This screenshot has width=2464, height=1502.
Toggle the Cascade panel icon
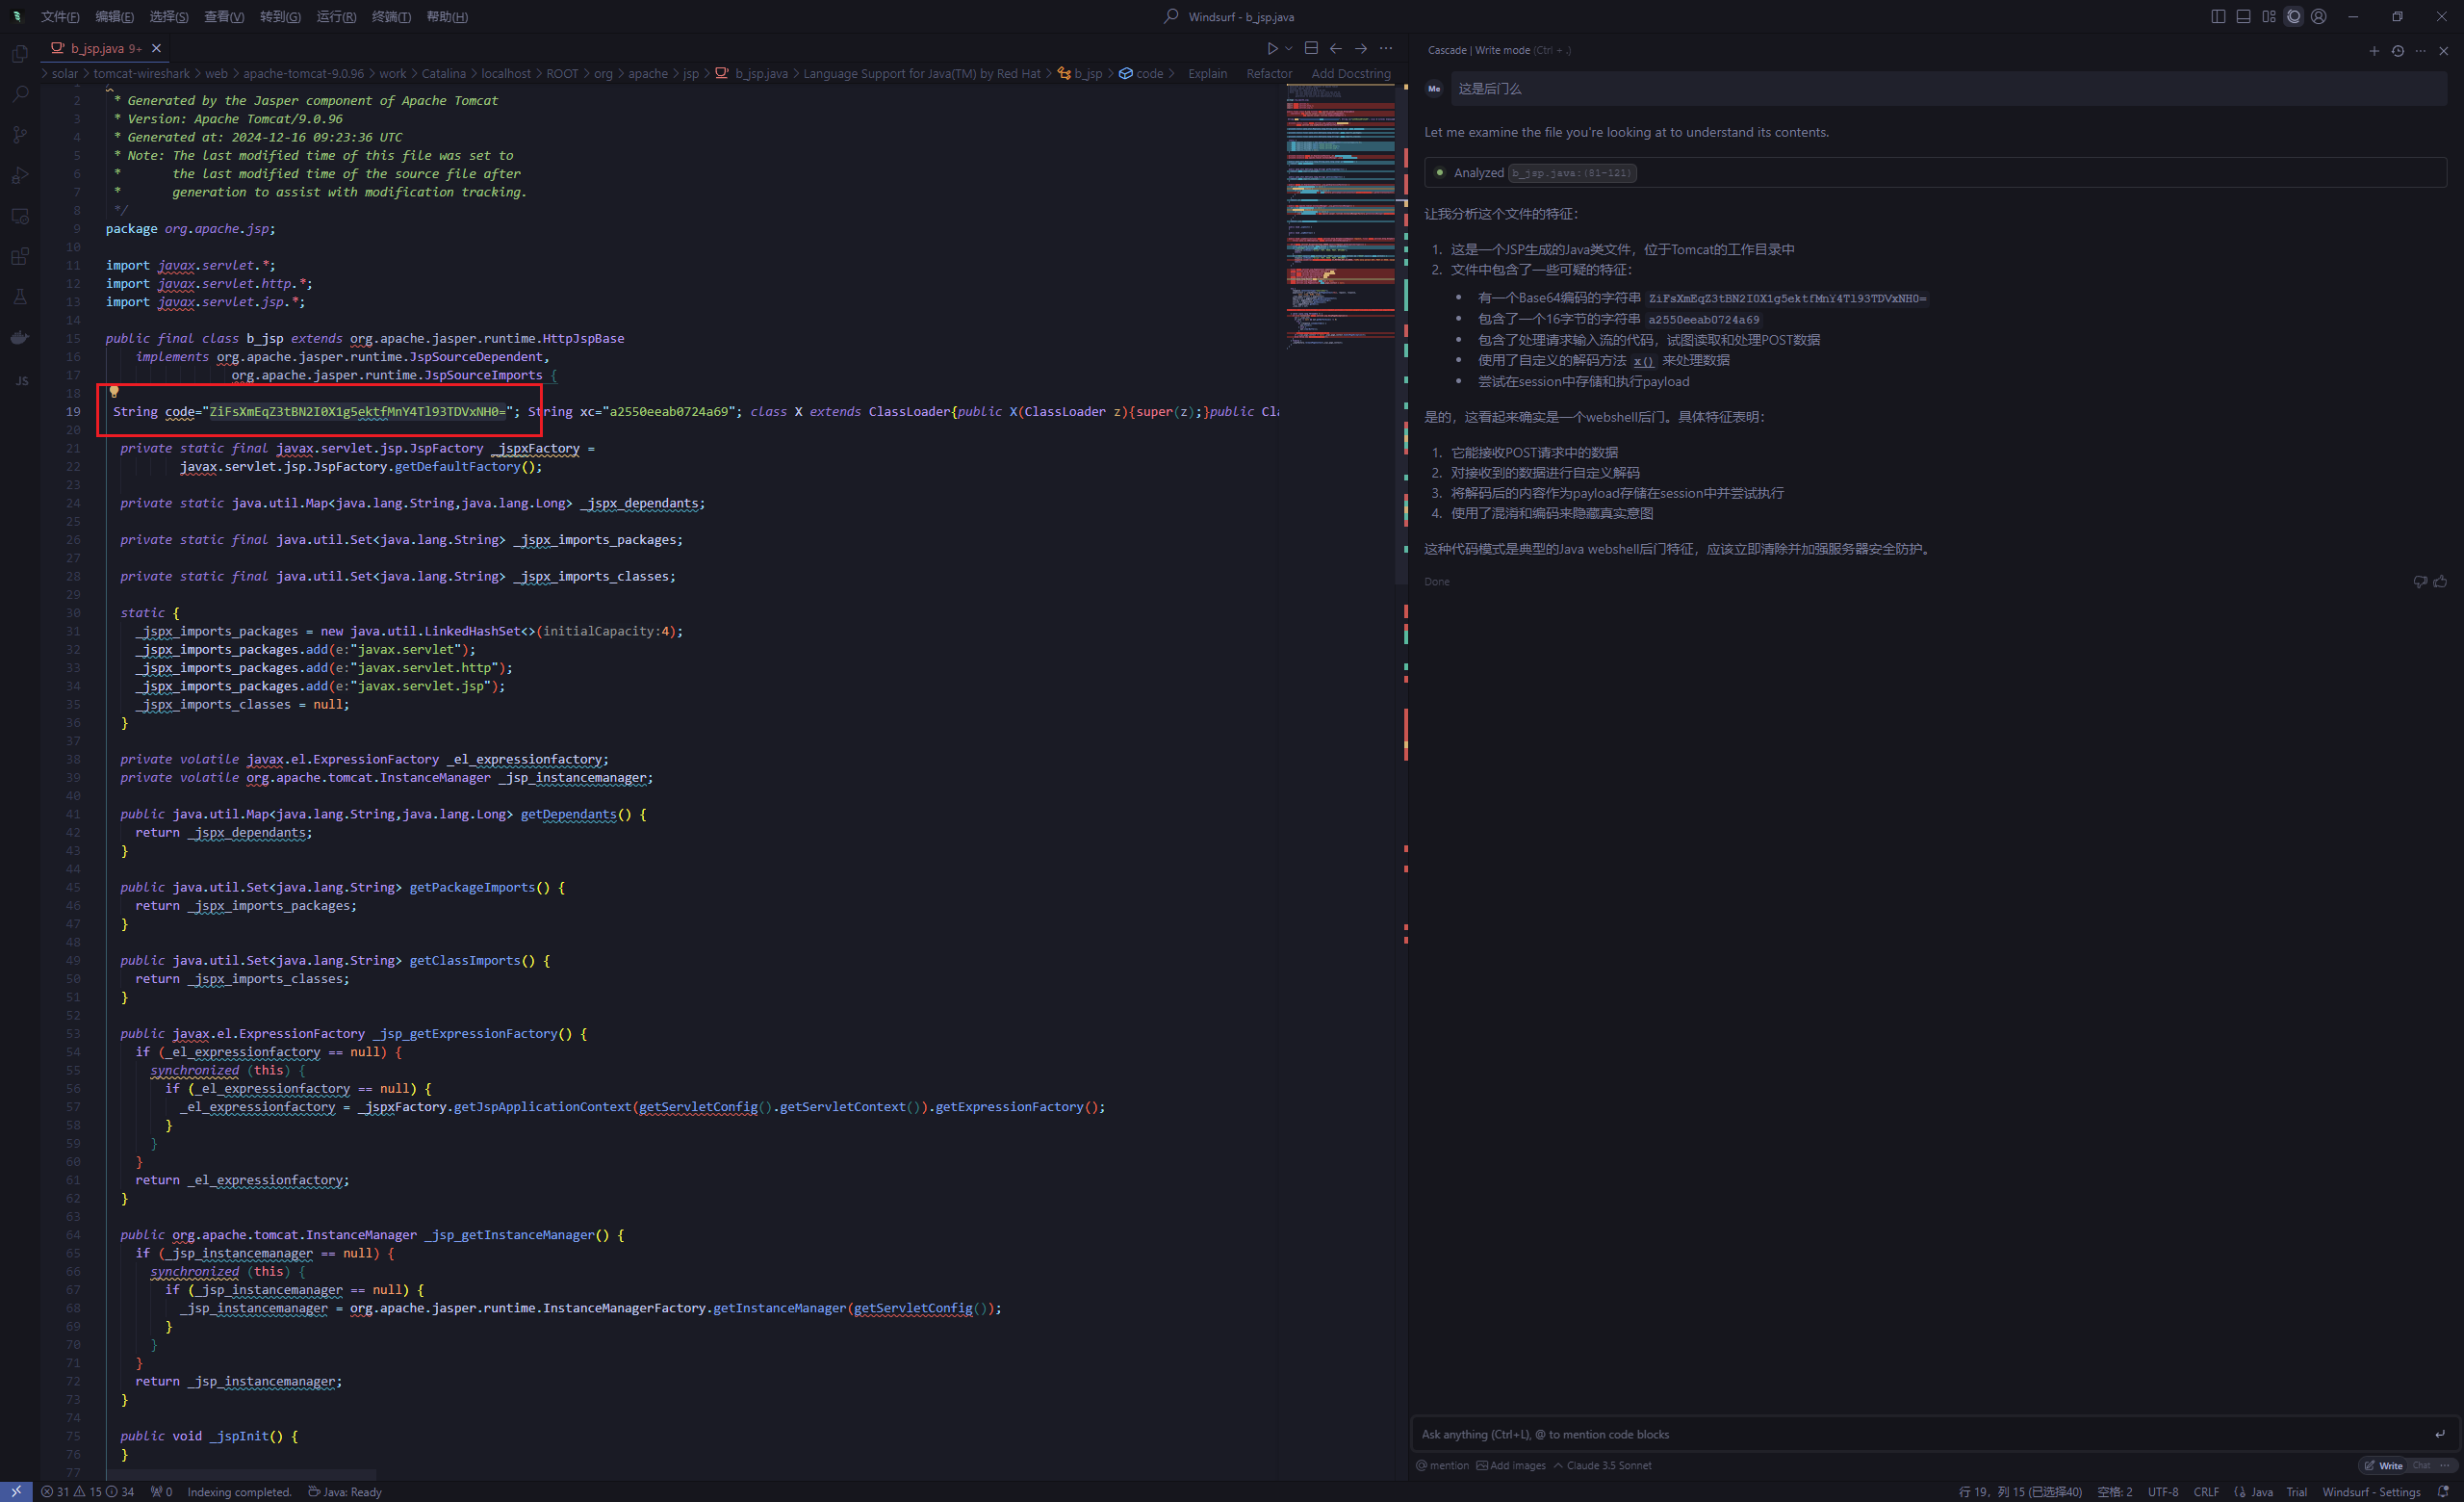tap(2294, 16)
